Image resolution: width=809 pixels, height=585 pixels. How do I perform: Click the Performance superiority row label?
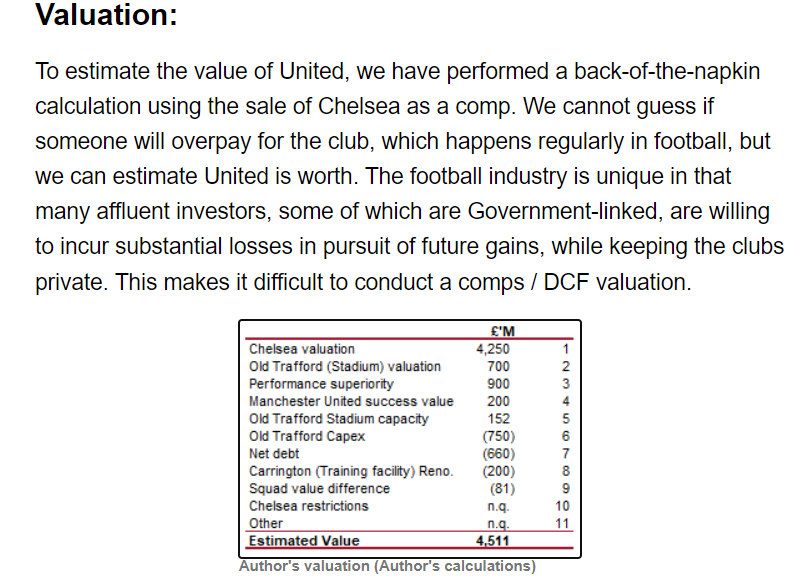[321, 384]
